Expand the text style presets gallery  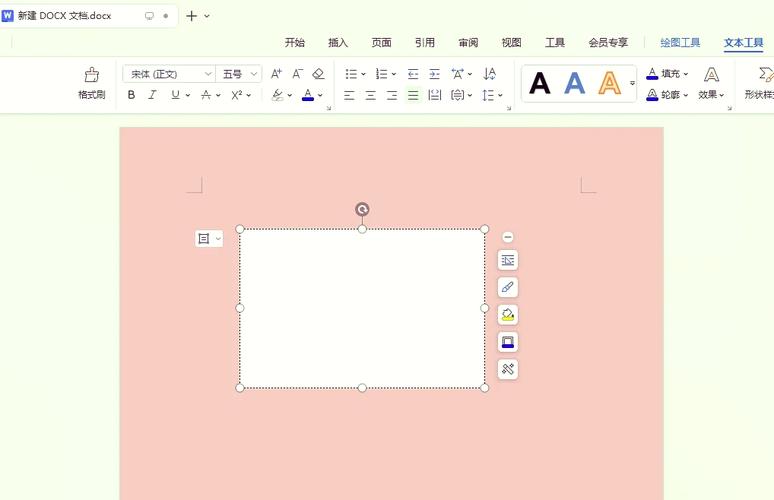tap(632, 83)
